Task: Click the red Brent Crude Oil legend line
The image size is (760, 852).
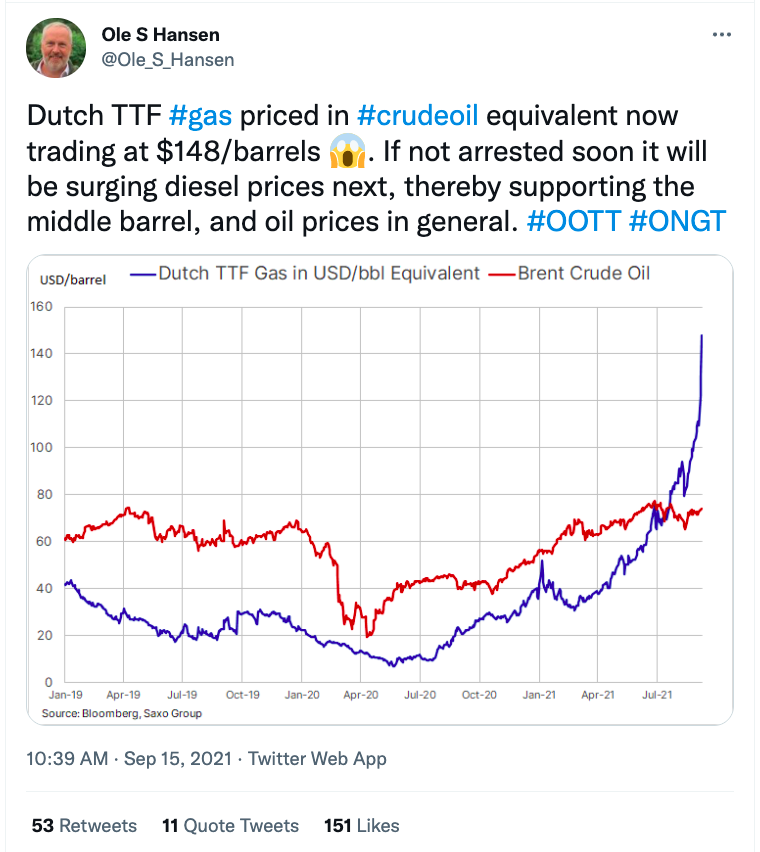Action: 501,273
